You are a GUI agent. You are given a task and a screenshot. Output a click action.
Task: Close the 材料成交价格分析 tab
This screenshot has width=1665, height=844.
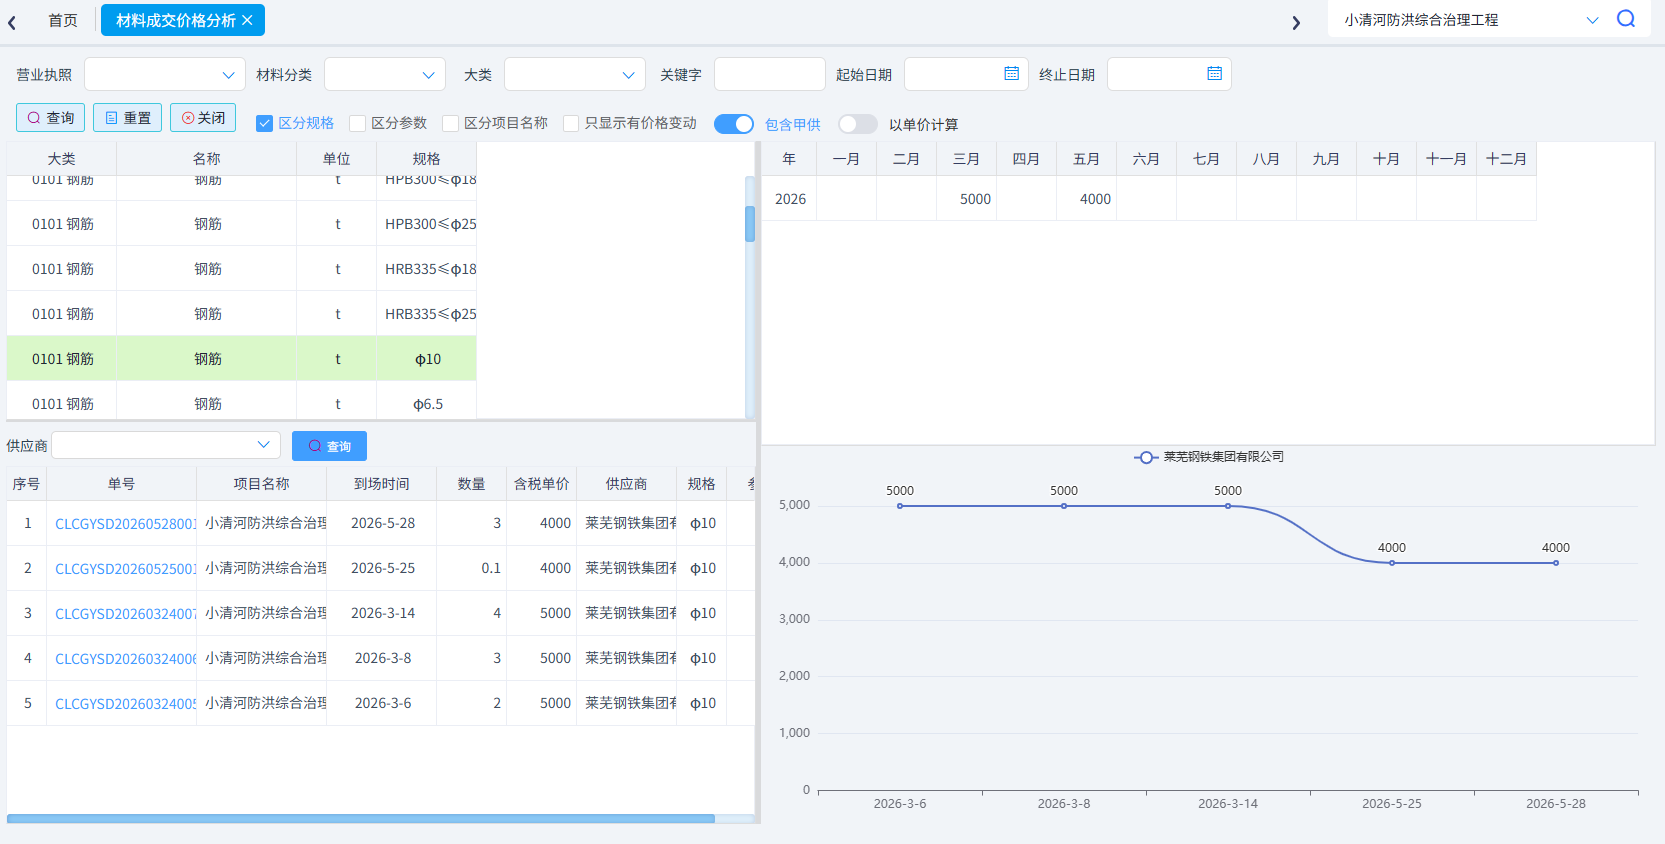247,20
